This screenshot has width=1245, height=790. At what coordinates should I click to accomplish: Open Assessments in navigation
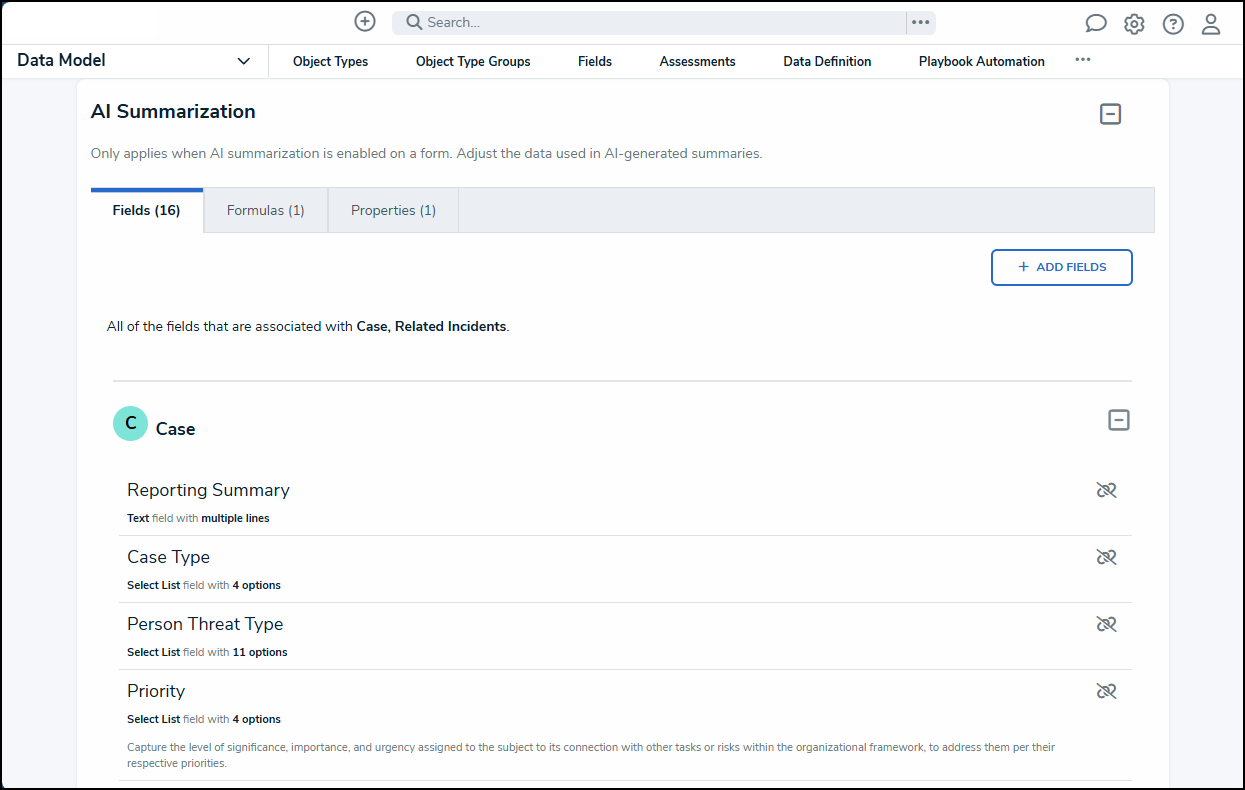(x=697, y=62)
